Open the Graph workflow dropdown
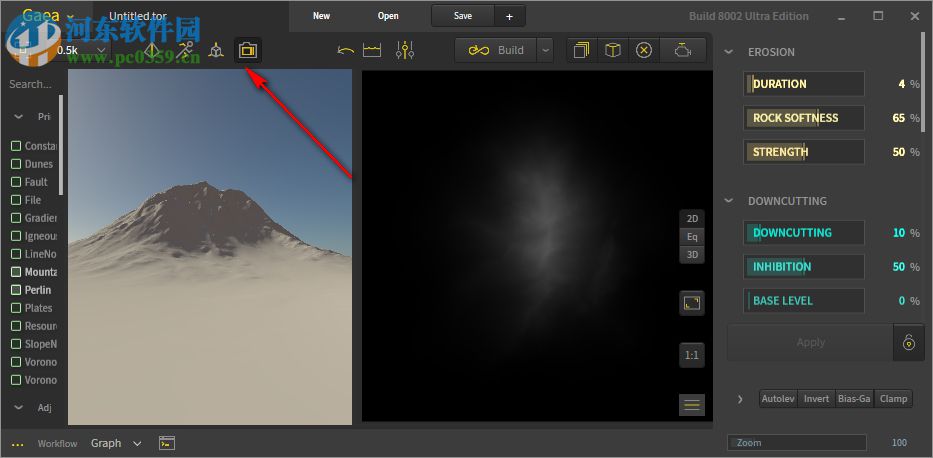The width and height of the screenshot is (933, 458). [116, 443]
